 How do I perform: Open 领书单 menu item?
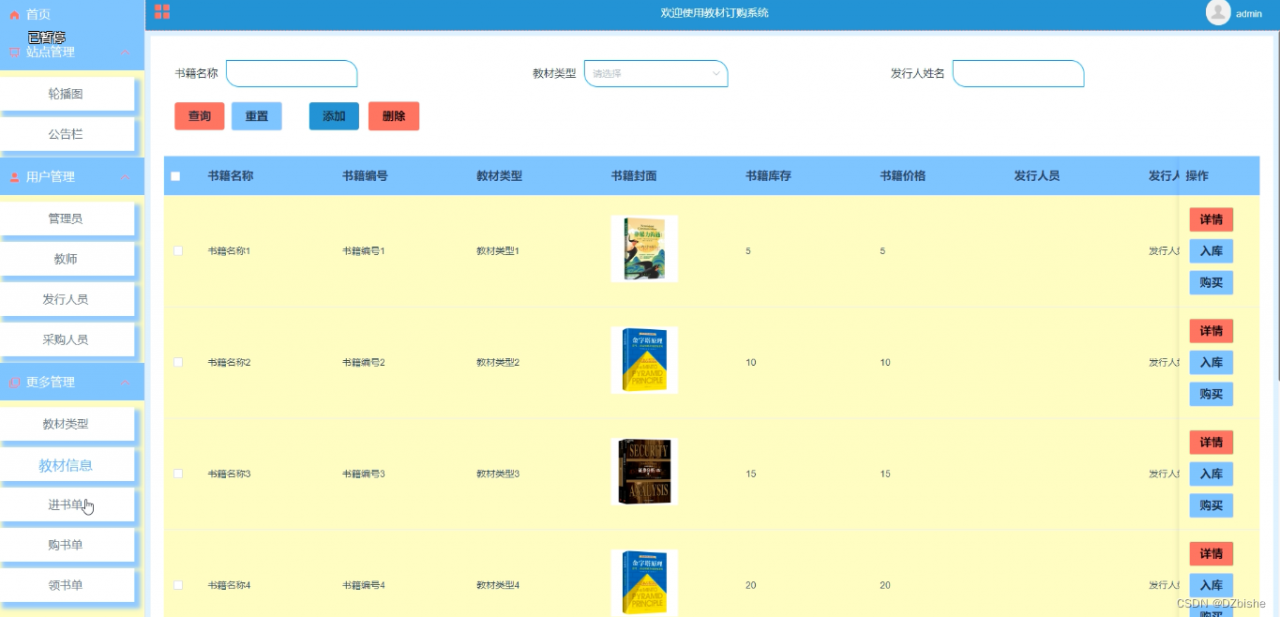pyautogui.click(x=66, y=586)
